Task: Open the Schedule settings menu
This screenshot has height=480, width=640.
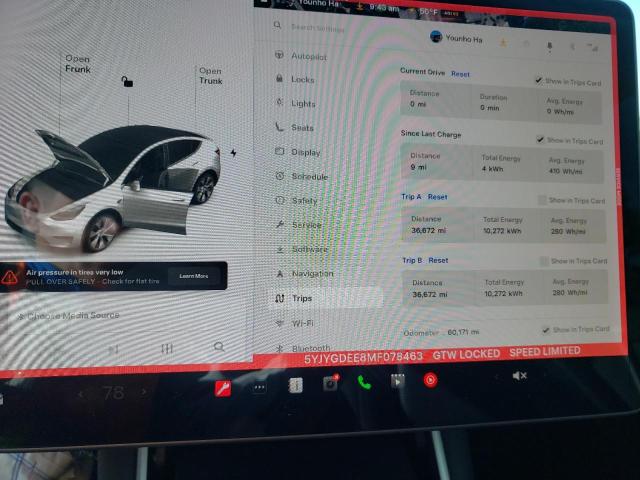Action: (302, 176)
